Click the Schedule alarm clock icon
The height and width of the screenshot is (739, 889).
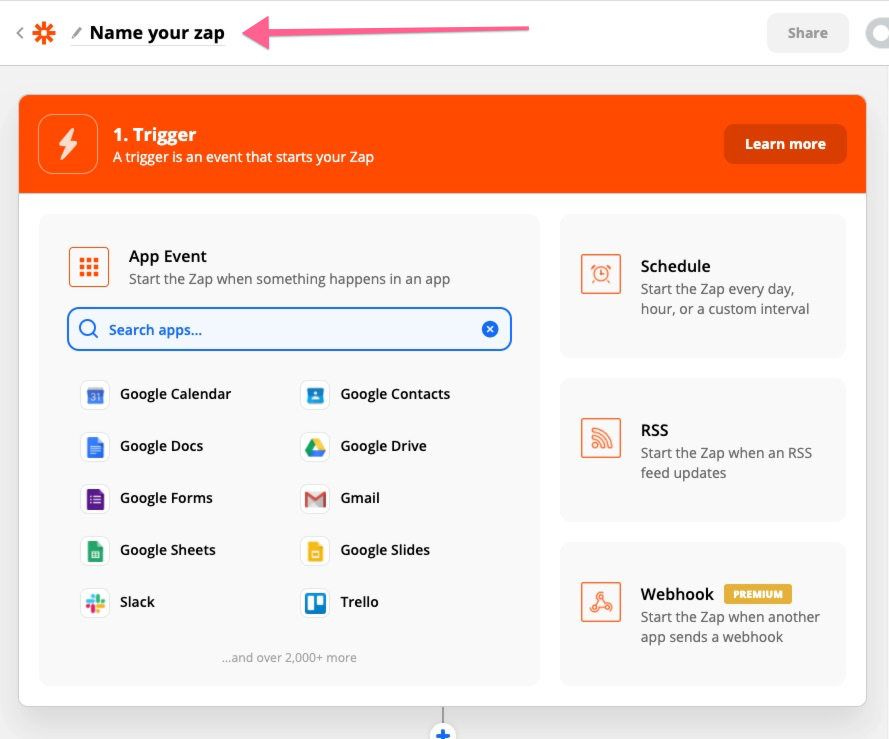pos(601,274)
